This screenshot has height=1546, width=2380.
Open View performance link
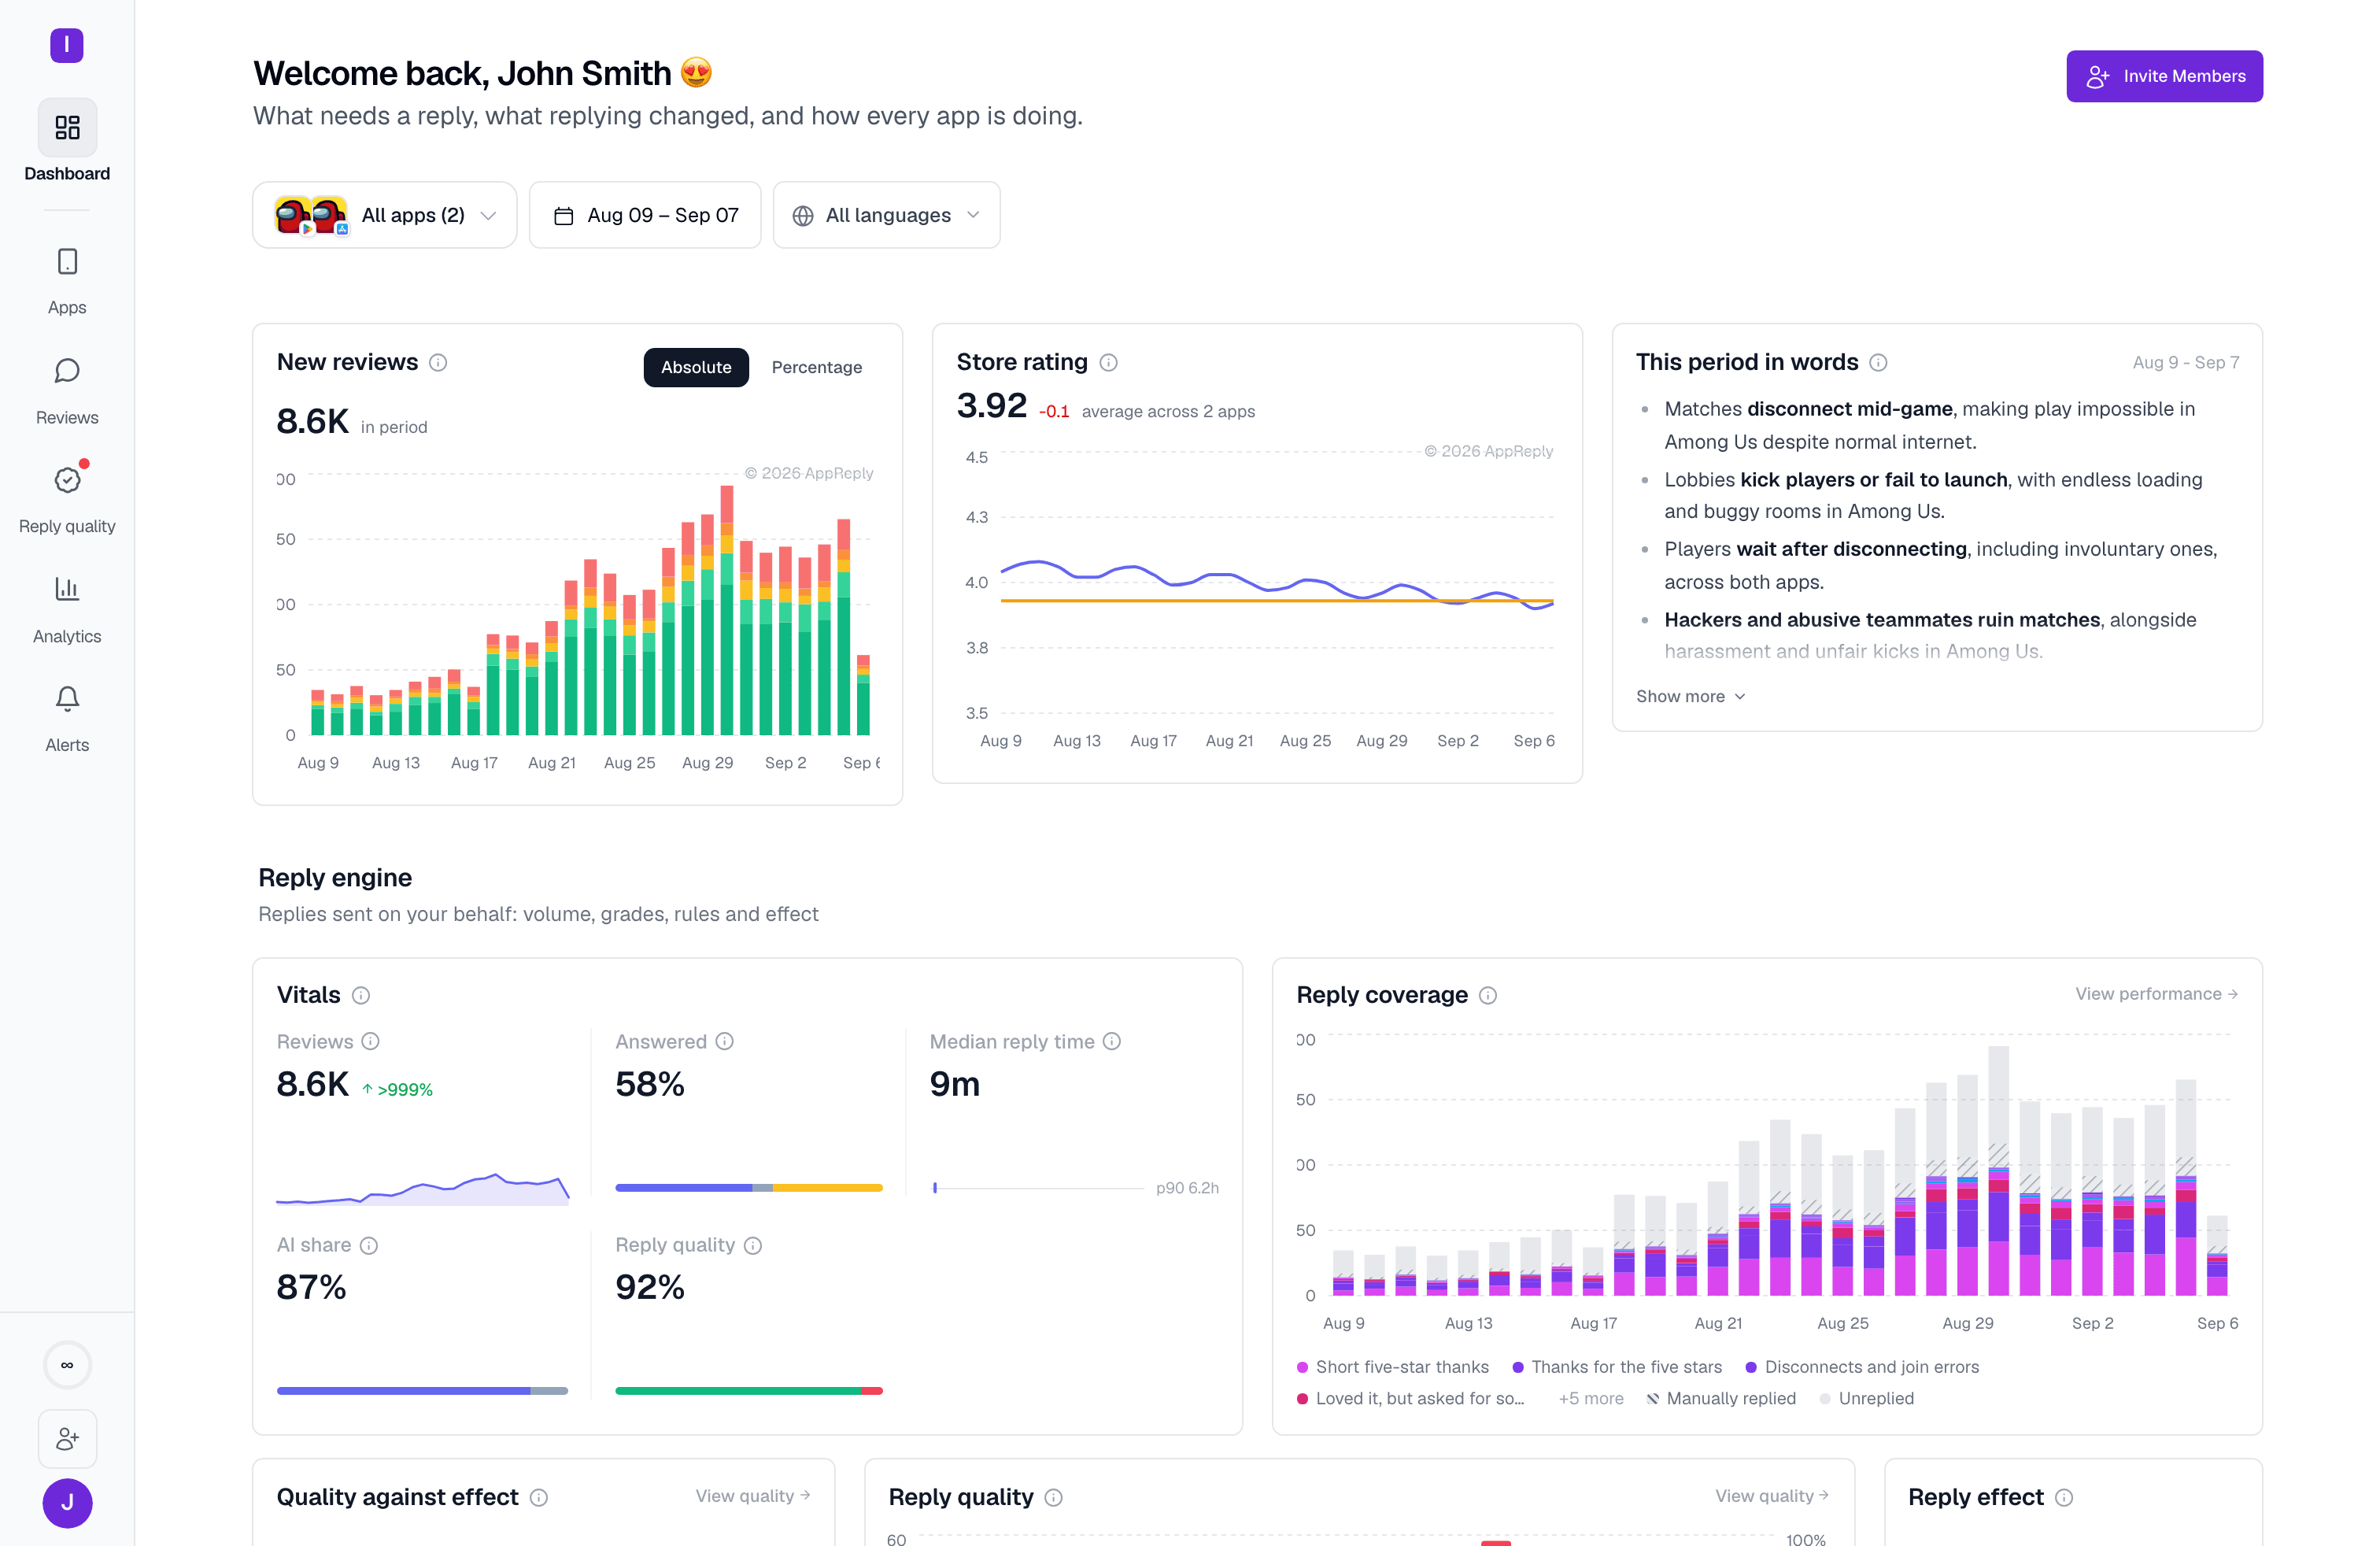pos(2157,994)
